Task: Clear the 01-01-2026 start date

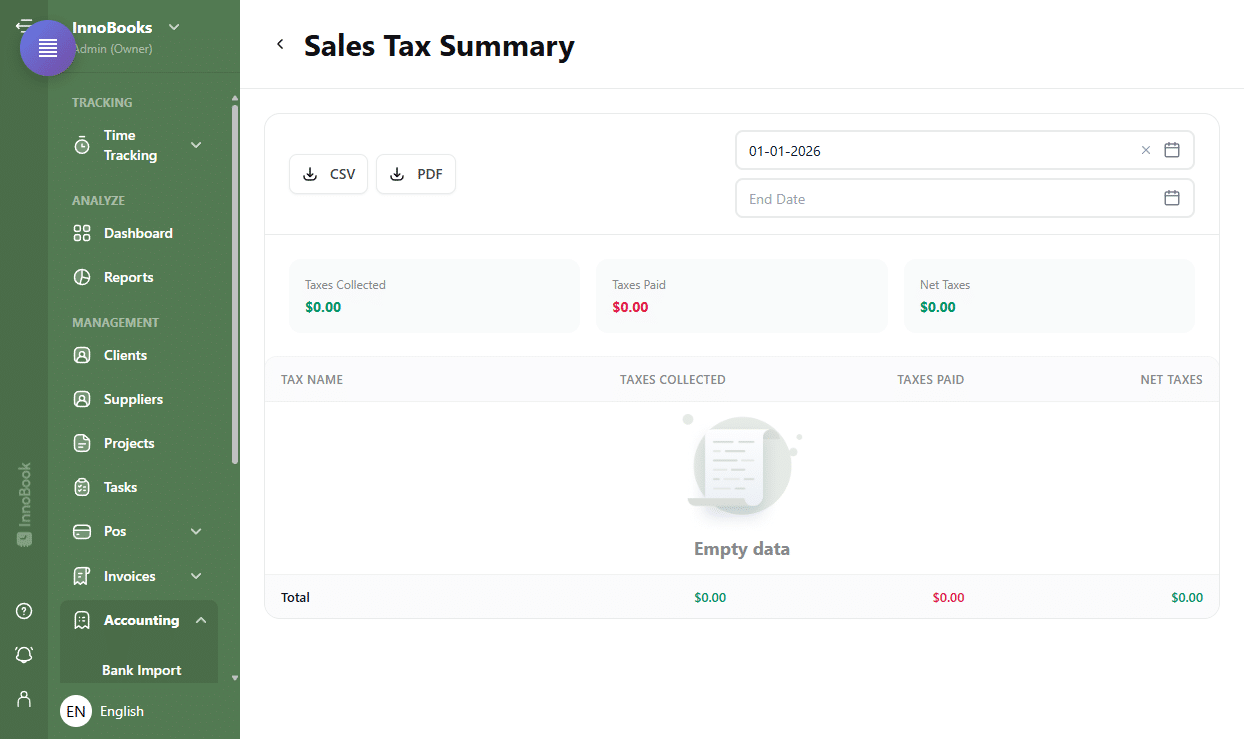Action: click(1146, 151)
